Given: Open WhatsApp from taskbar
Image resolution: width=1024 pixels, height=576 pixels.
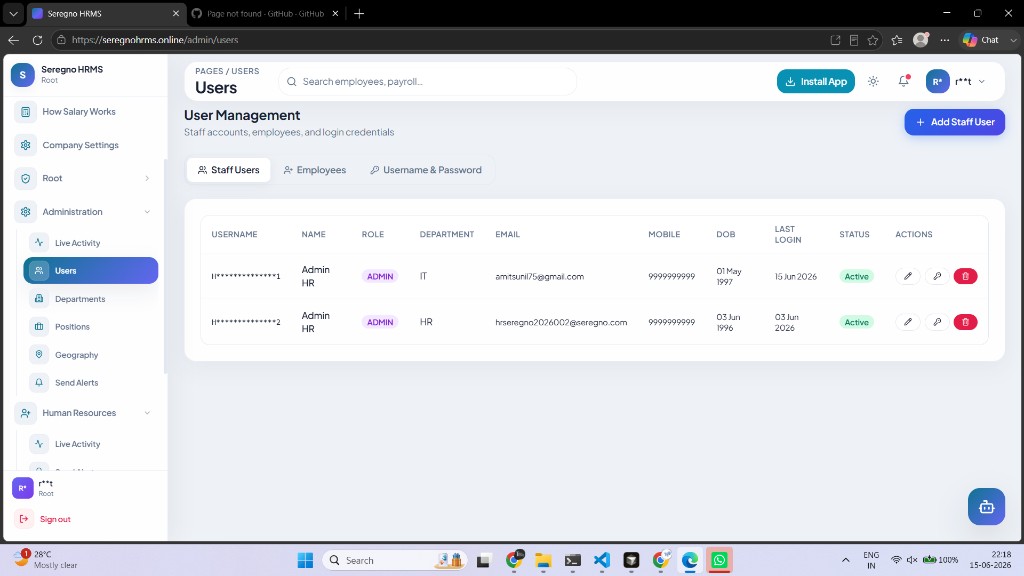Looking at the screenshot, I should pyautogui.click(x=719, y=560).
